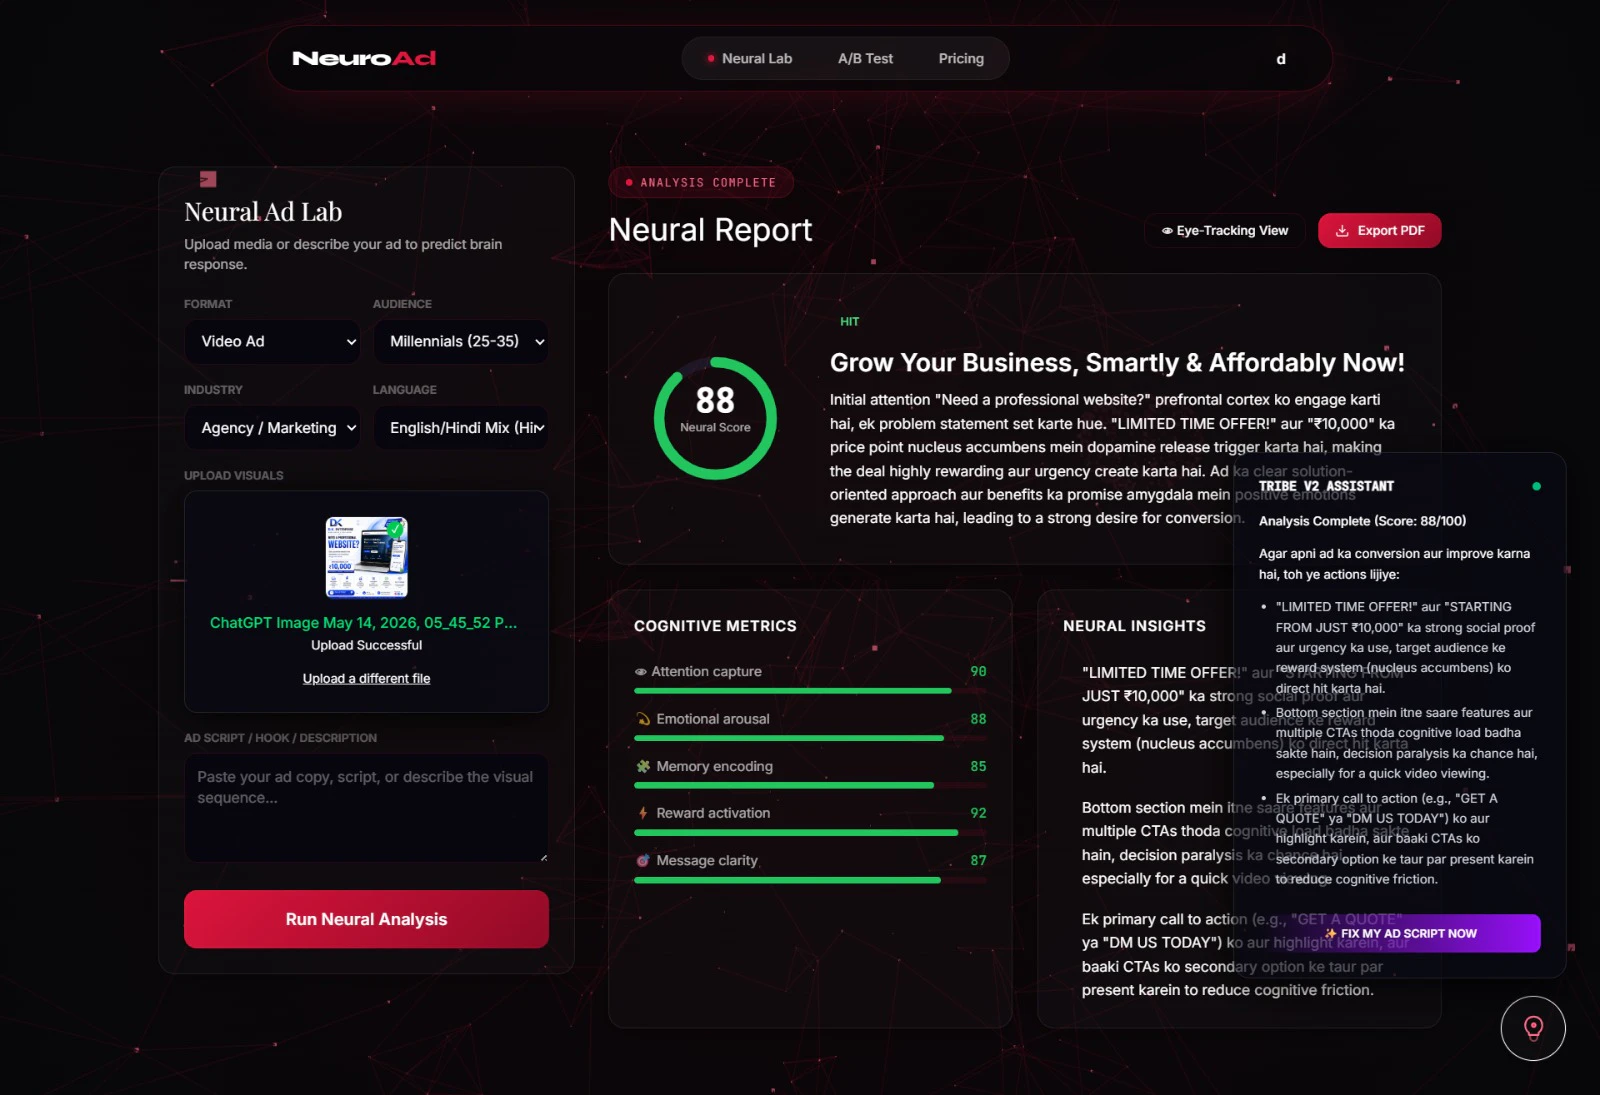Click the Attention capture progress bar
Image resolution: width=1600 pixels, height=1095 pixels.
(x=810, y=691)
